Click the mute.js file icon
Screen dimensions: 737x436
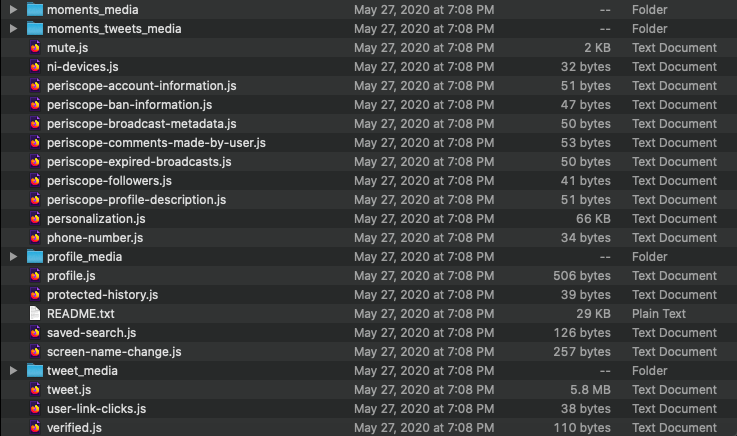tap(36, 48)
